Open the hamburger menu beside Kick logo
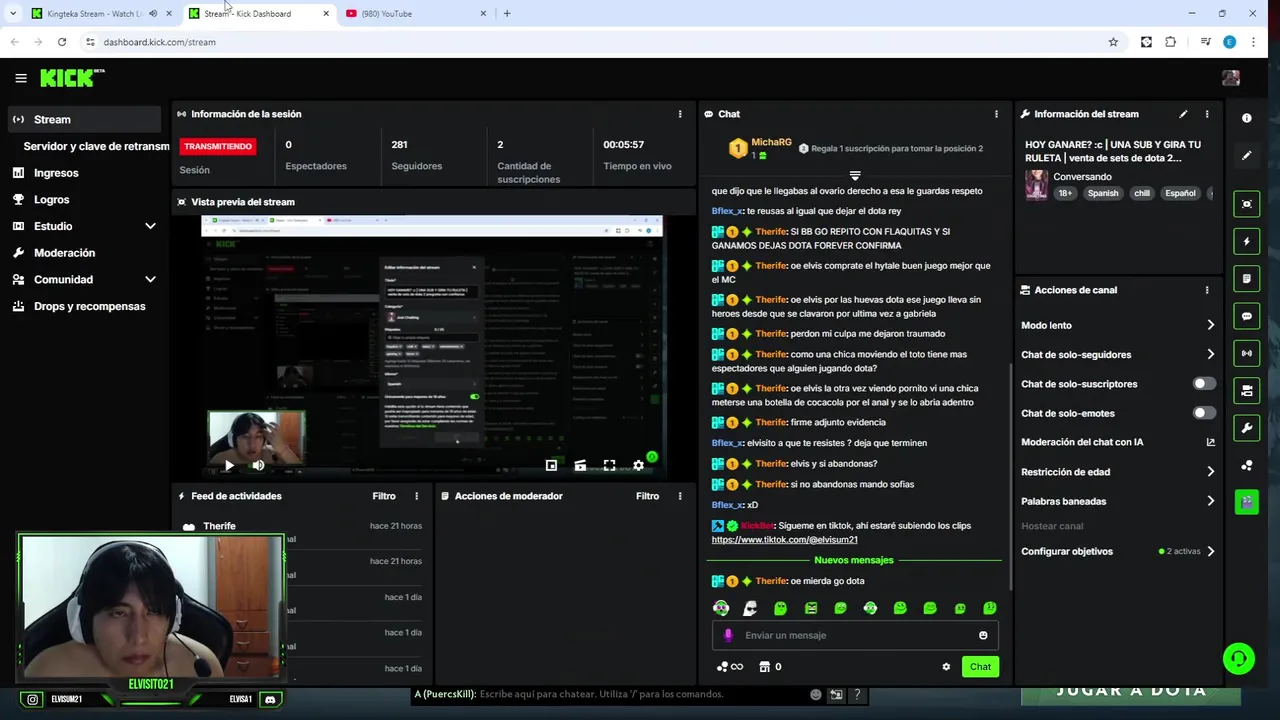Screen dimensions: 1280x720 [x=21, y=78]
